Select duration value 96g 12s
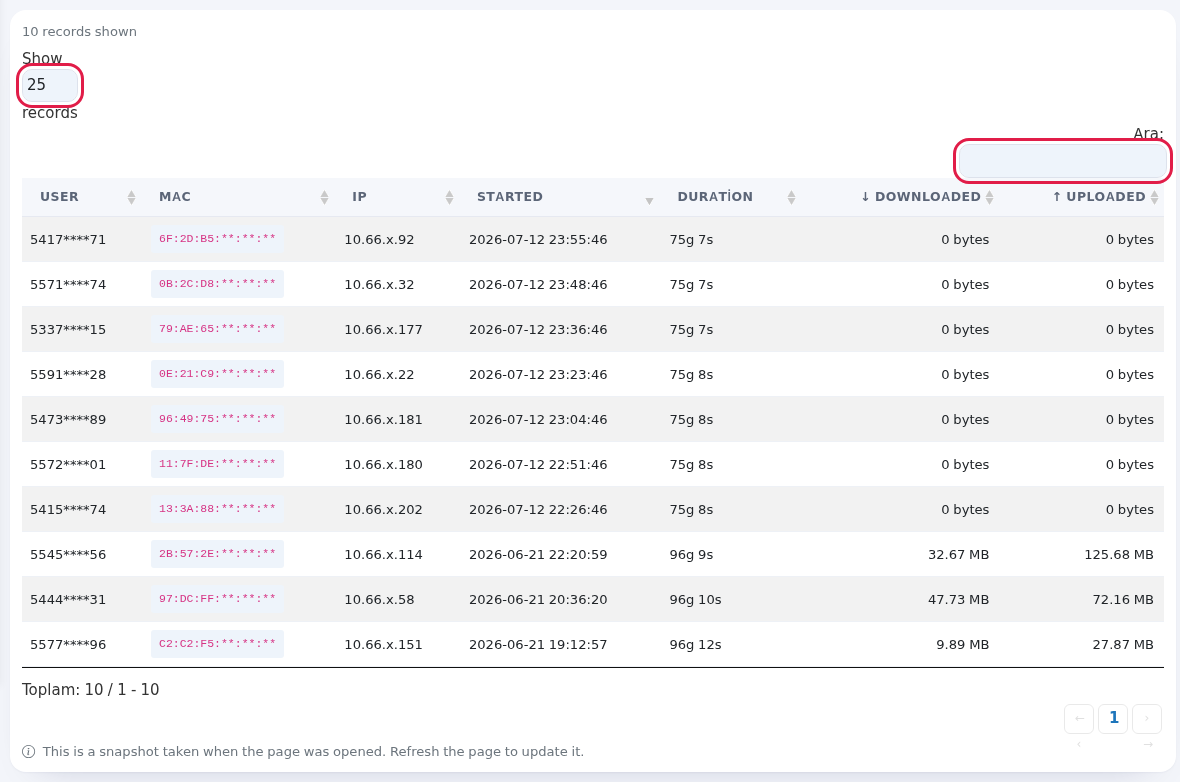This screenshot has height=782, width=1180. click(x=695, y=645)
